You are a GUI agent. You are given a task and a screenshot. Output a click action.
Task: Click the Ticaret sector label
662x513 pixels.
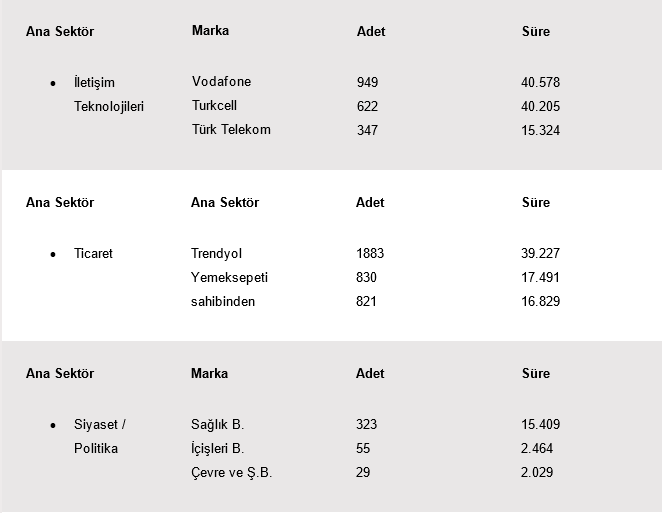click(x=93, y=254)
